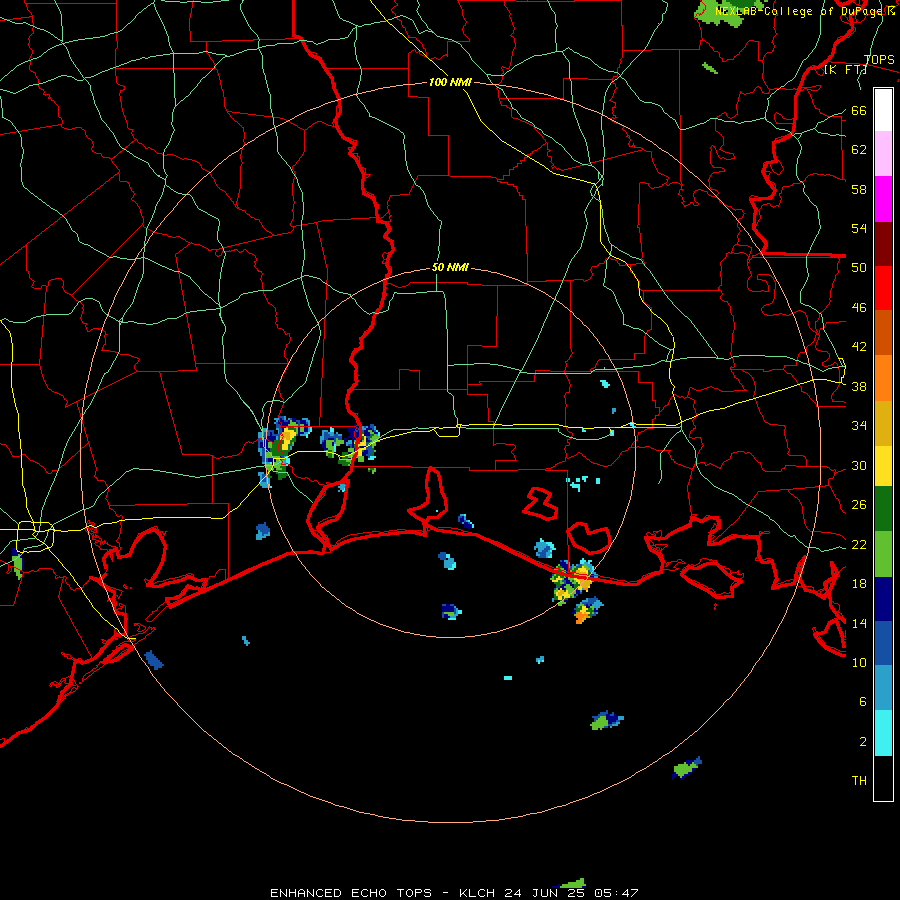Click the light green legend swatch
The image size is (900, 900).
883,554
